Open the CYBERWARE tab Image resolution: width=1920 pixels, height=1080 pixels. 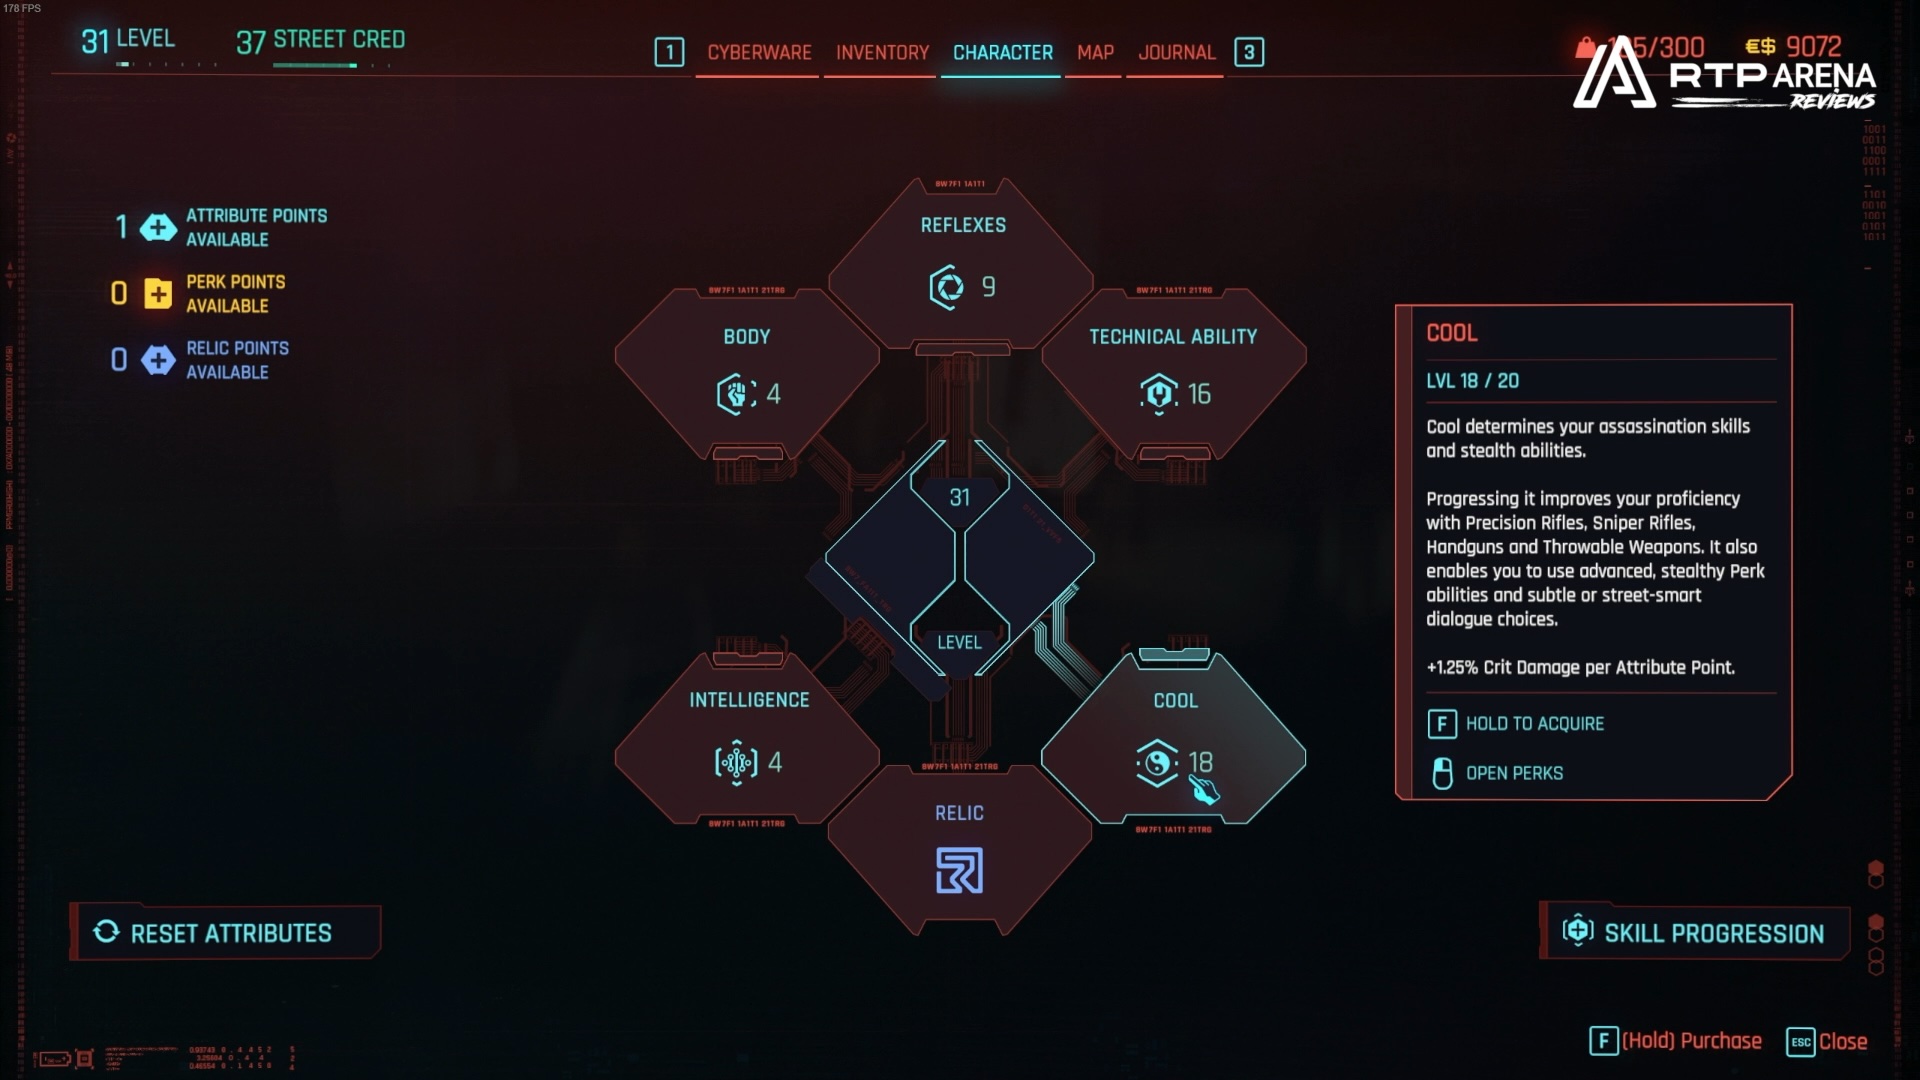(756, 51)
